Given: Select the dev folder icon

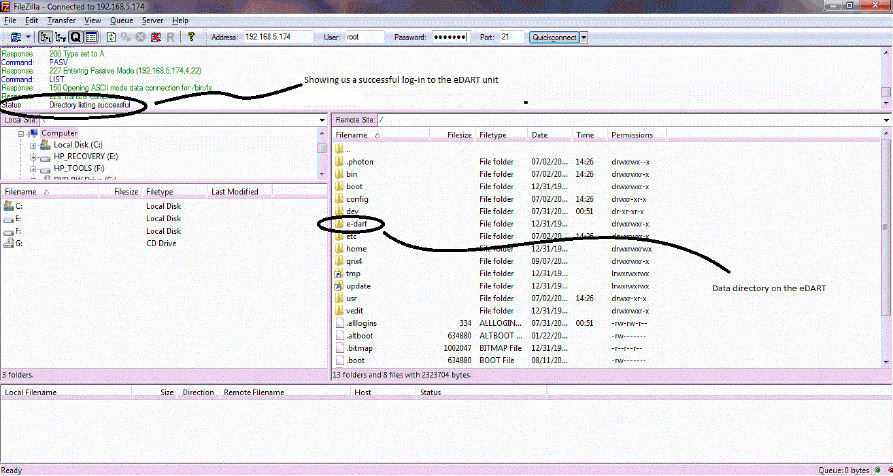Looking at the screenshot, I should point(339,211).
